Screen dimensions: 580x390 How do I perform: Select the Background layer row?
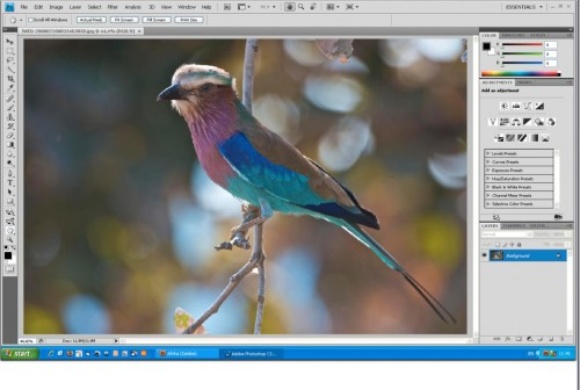tap(528, 255)
